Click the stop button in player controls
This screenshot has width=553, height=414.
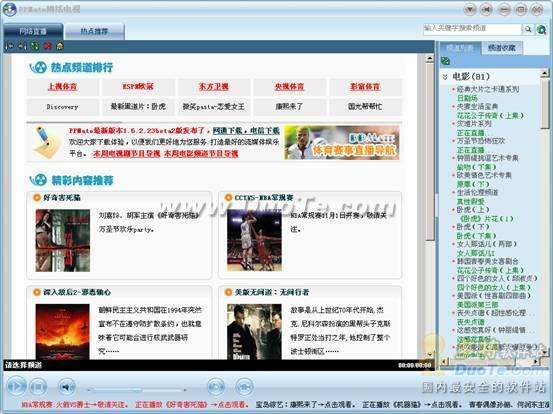tap(38, 387)
